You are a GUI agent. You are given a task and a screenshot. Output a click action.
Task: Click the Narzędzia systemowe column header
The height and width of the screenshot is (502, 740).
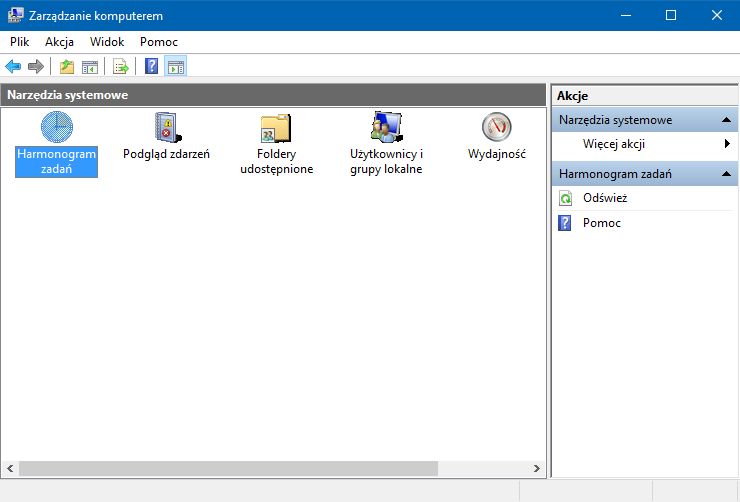[x=273, y=95]
